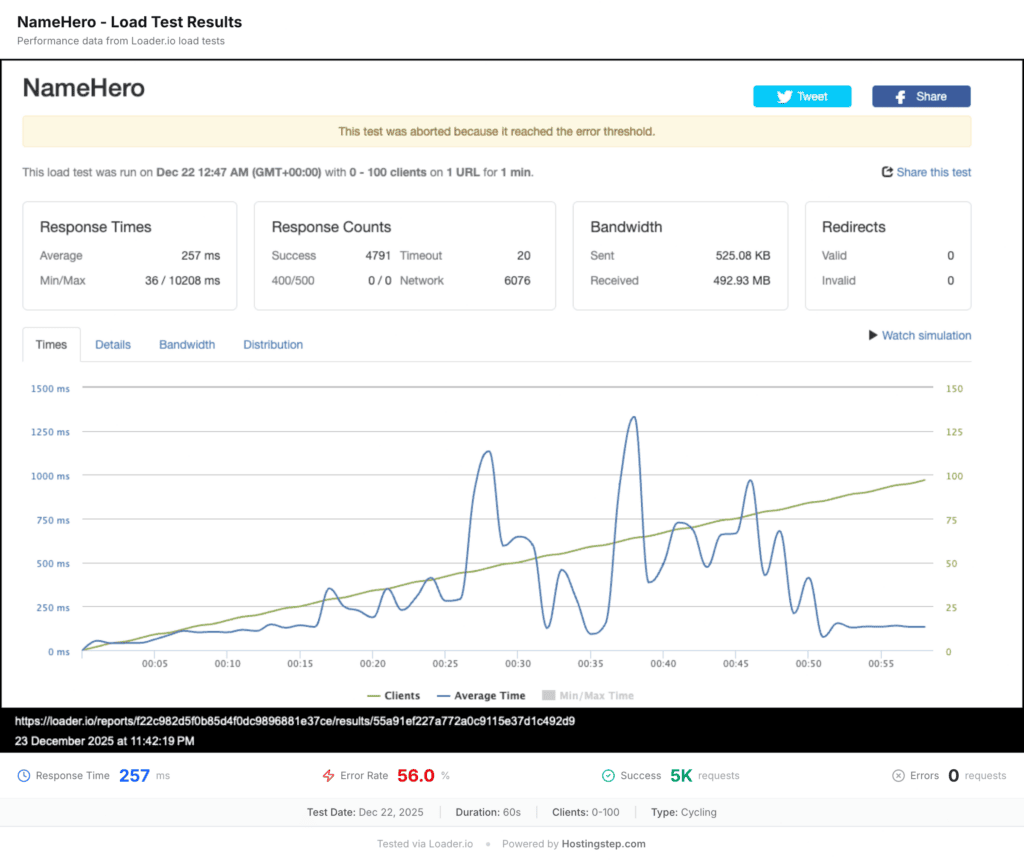Select the Times tab

(x=51, y=344)
